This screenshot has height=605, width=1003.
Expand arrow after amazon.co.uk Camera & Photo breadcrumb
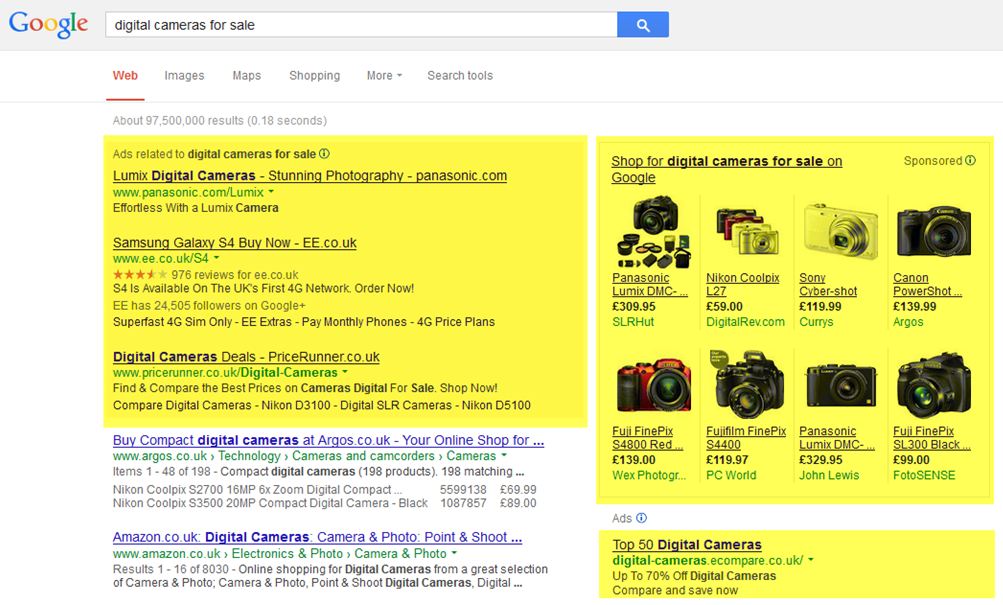[x=454, y=553]
